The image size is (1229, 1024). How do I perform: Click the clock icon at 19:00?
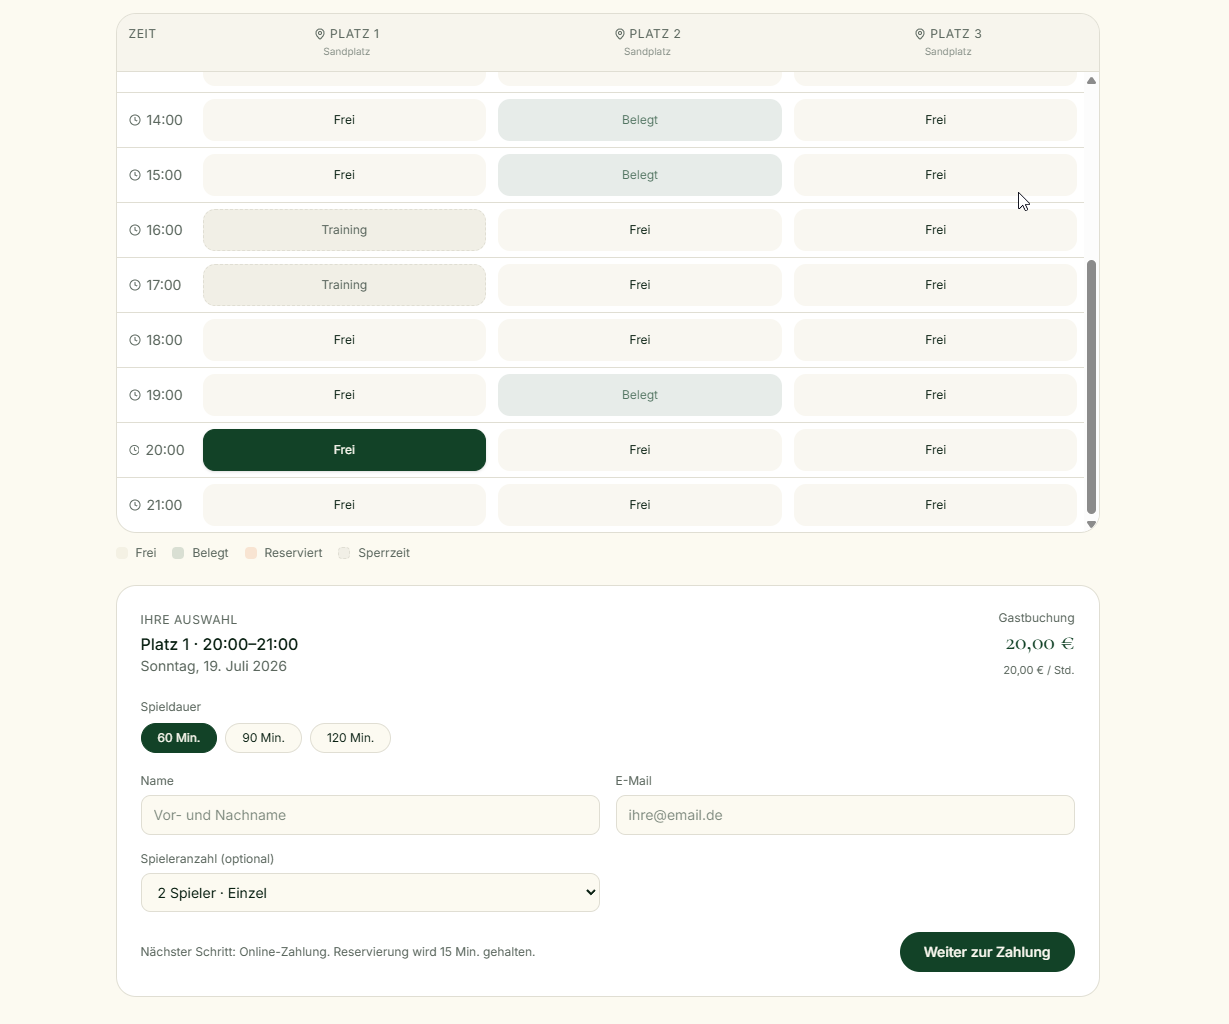click(135, 395)
